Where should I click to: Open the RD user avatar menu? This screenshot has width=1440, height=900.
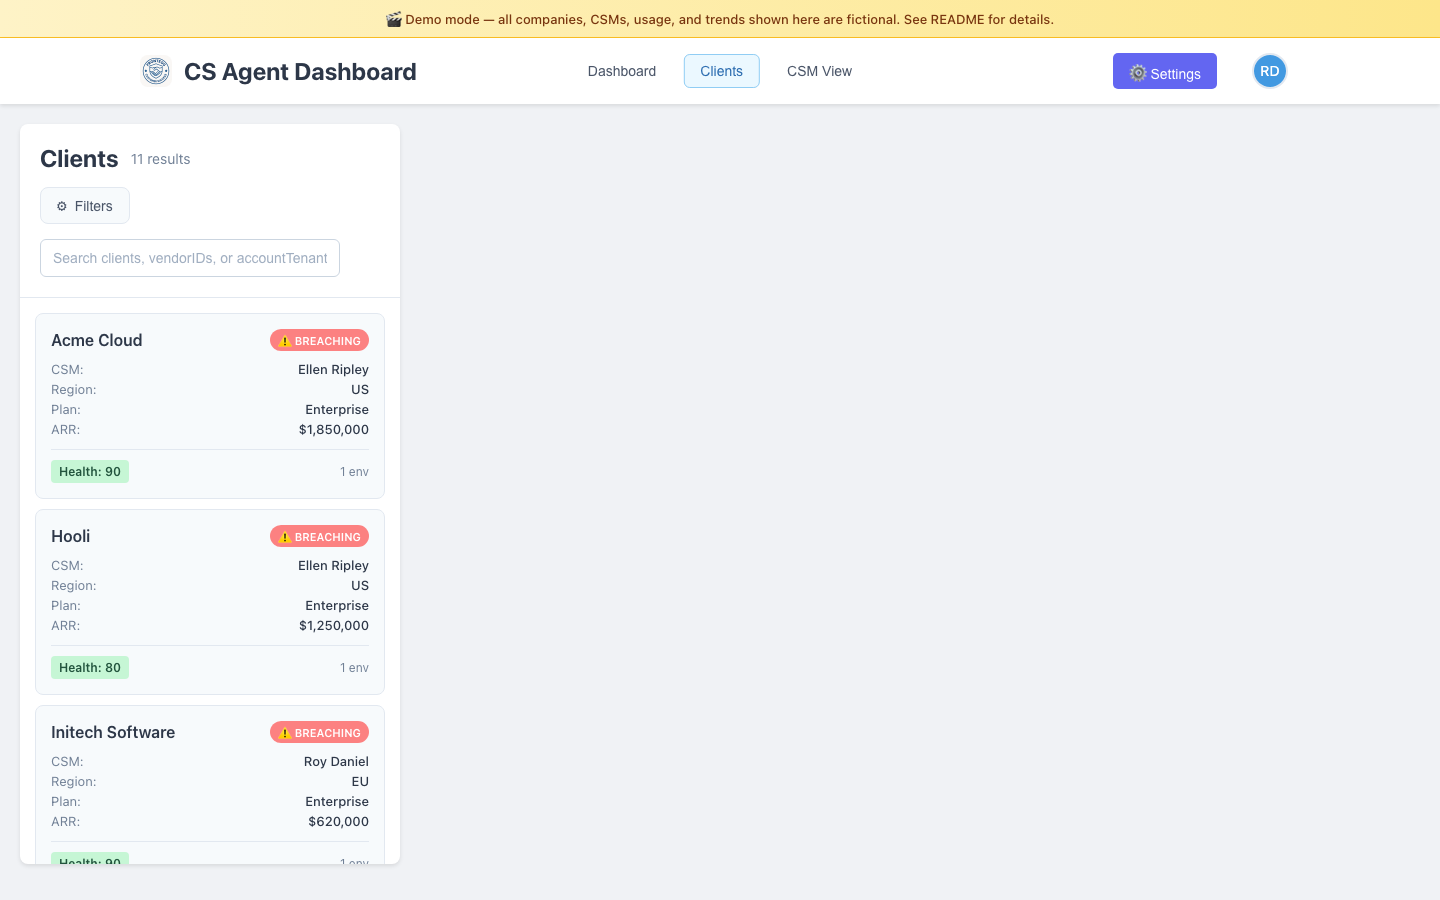tap(1269, 71)
